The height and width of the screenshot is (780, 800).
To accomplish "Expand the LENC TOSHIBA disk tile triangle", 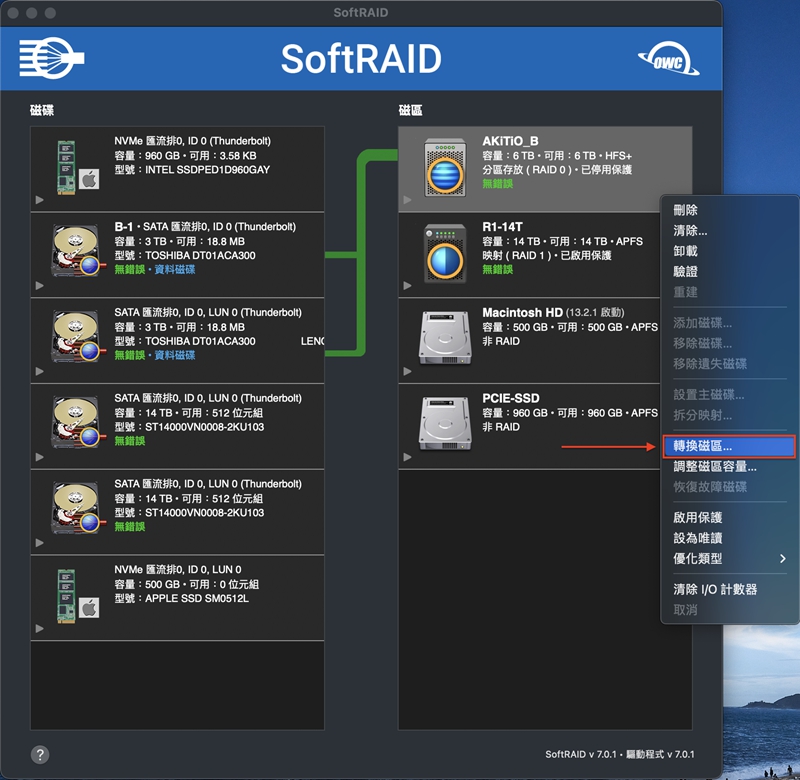I will click(x=39, y=371).
